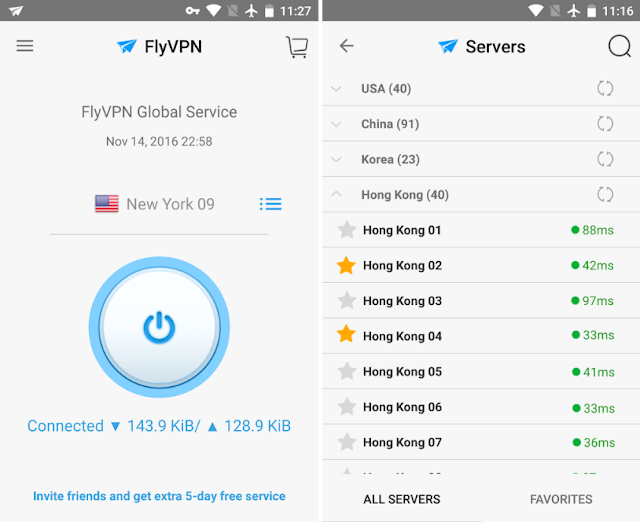Click the Nov 14, 2016 22:58 date
This screenshot has height=522, width=640.
point(159,141)
